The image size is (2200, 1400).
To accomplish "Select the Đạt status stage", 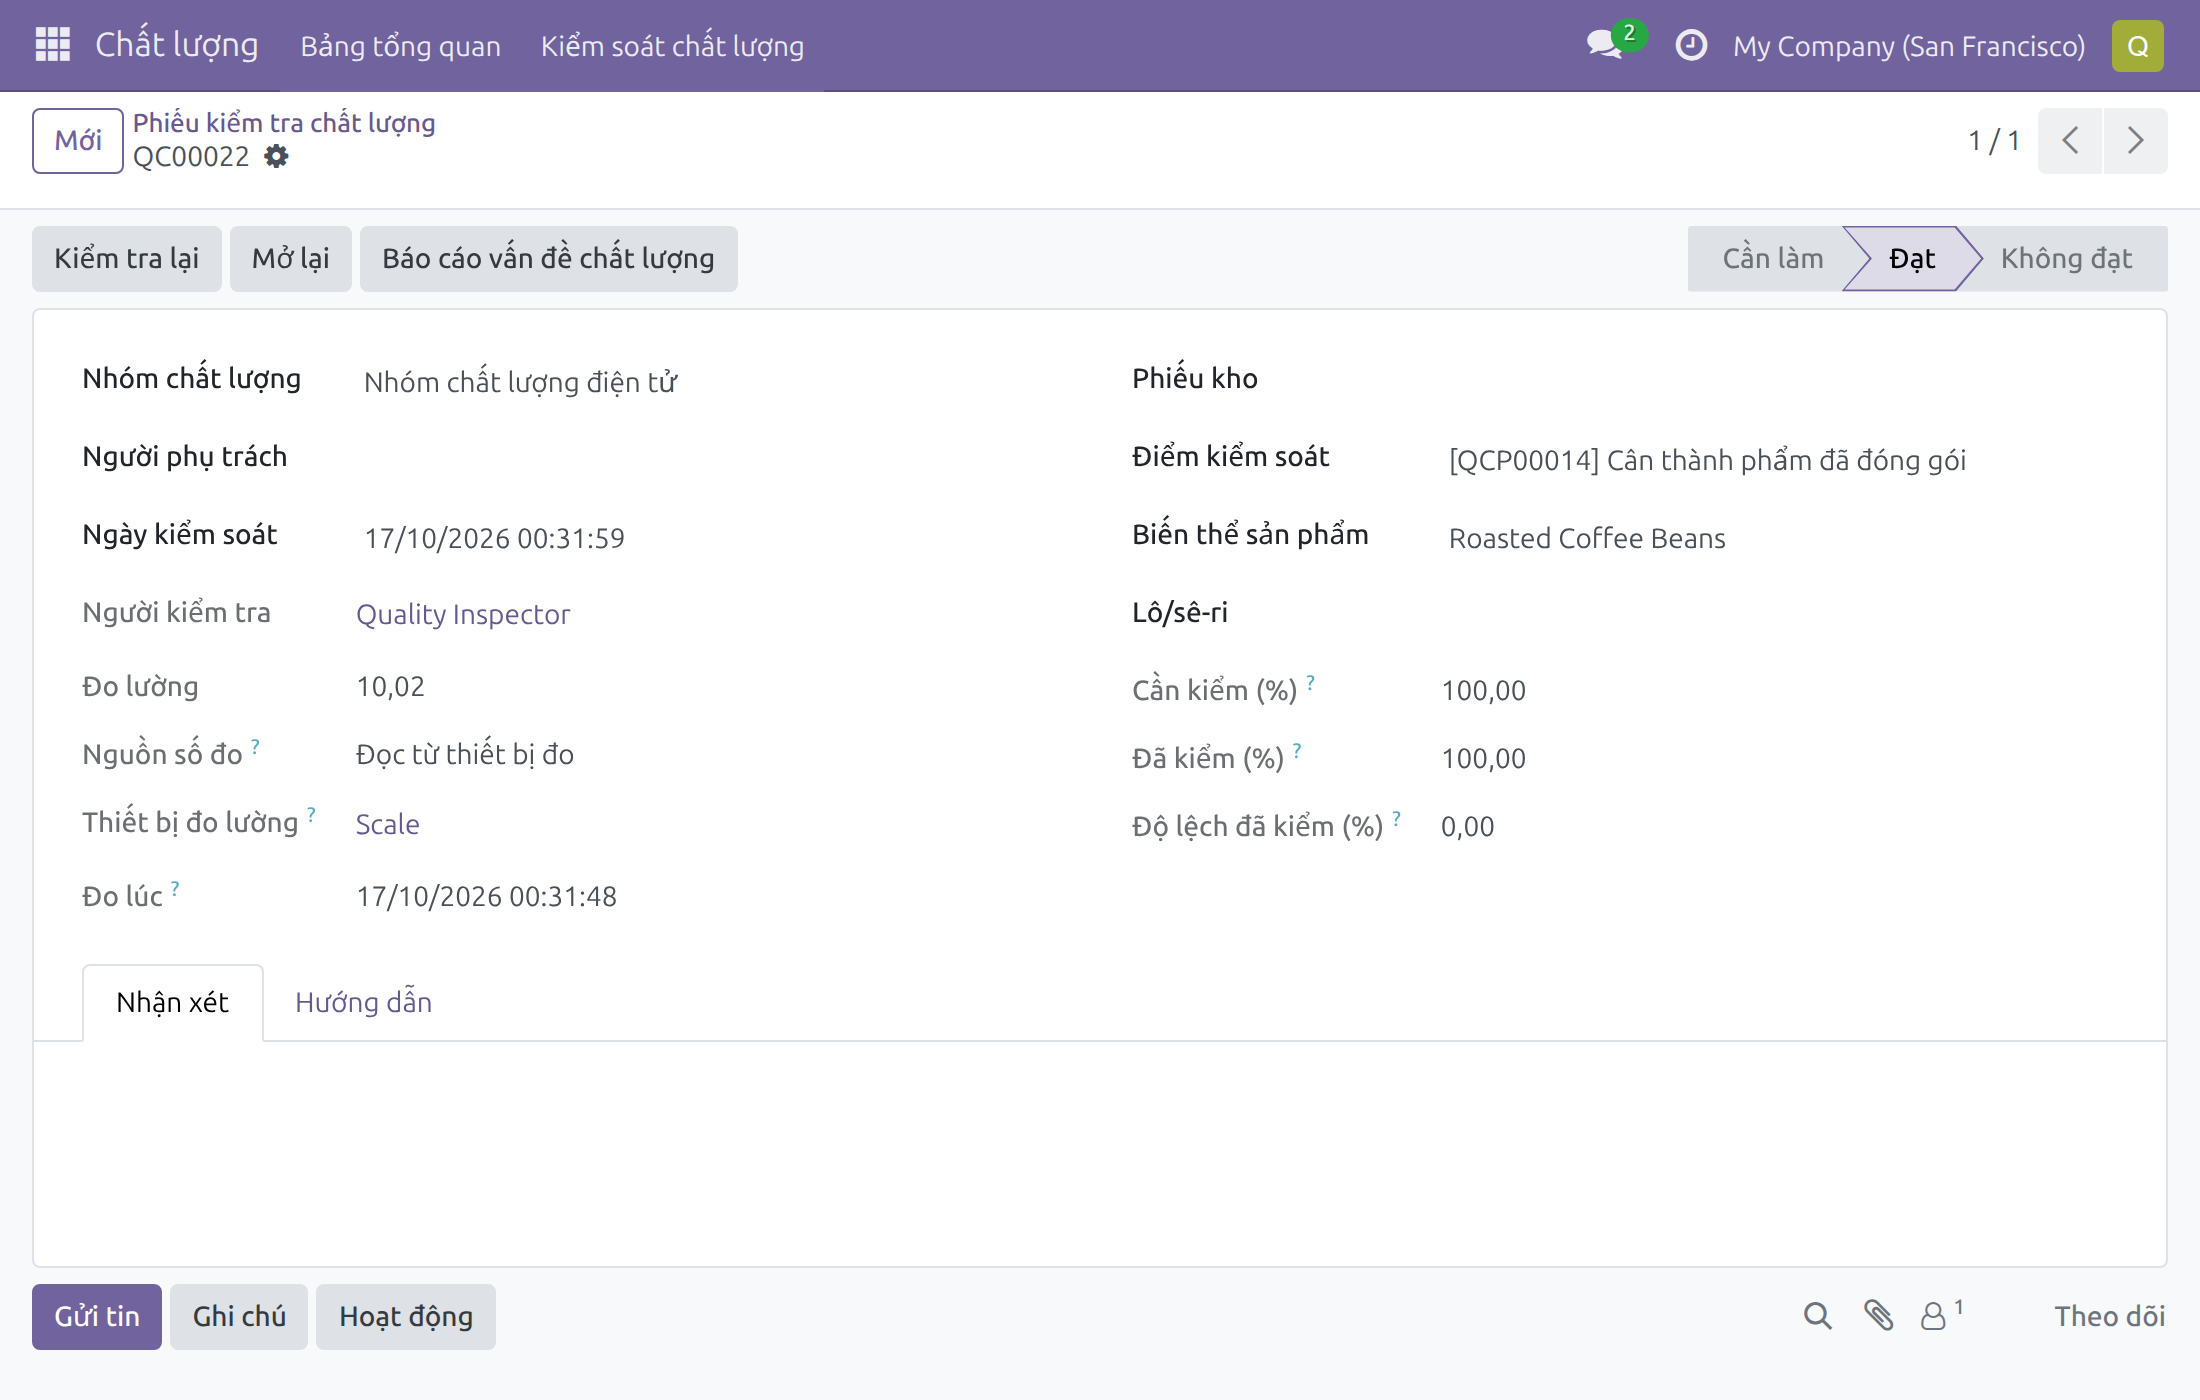I will tap(1912, 259).
